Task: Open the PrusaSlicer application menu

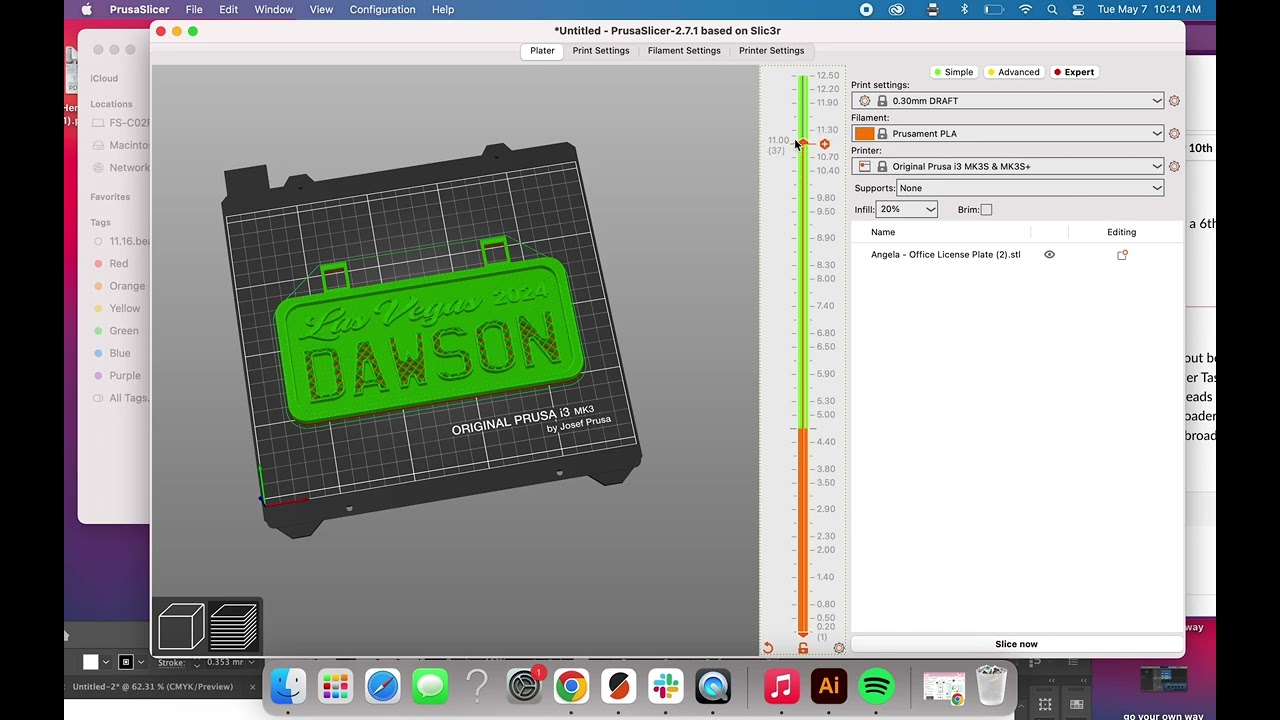Action: [x=139, y=9]
